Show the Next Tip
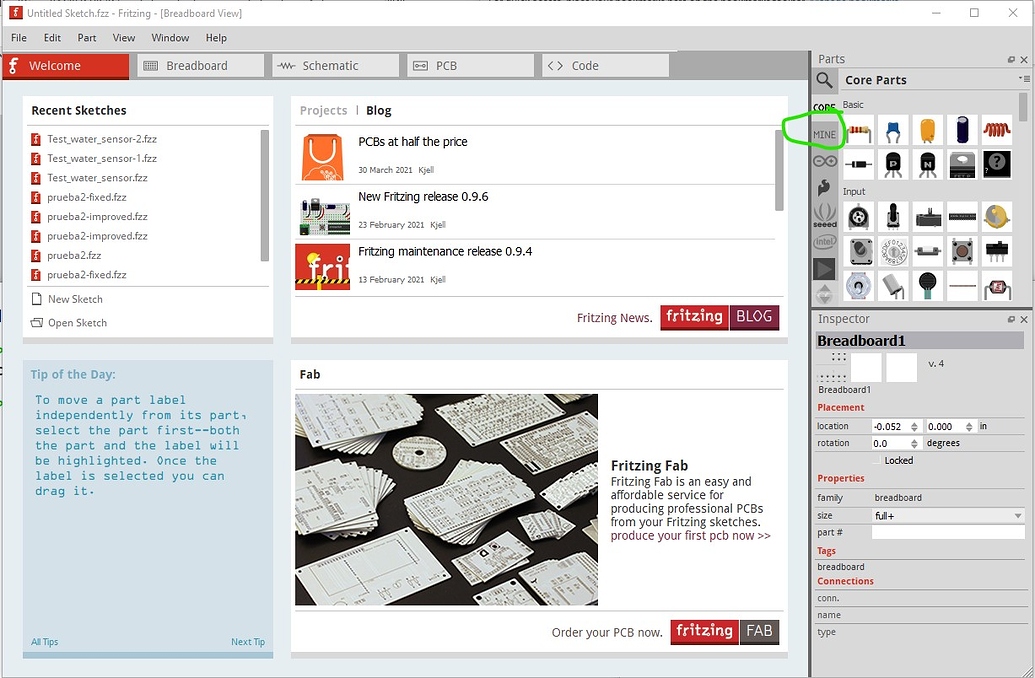The width and height of the screenshot is (1035, 678). pos(248,642)
